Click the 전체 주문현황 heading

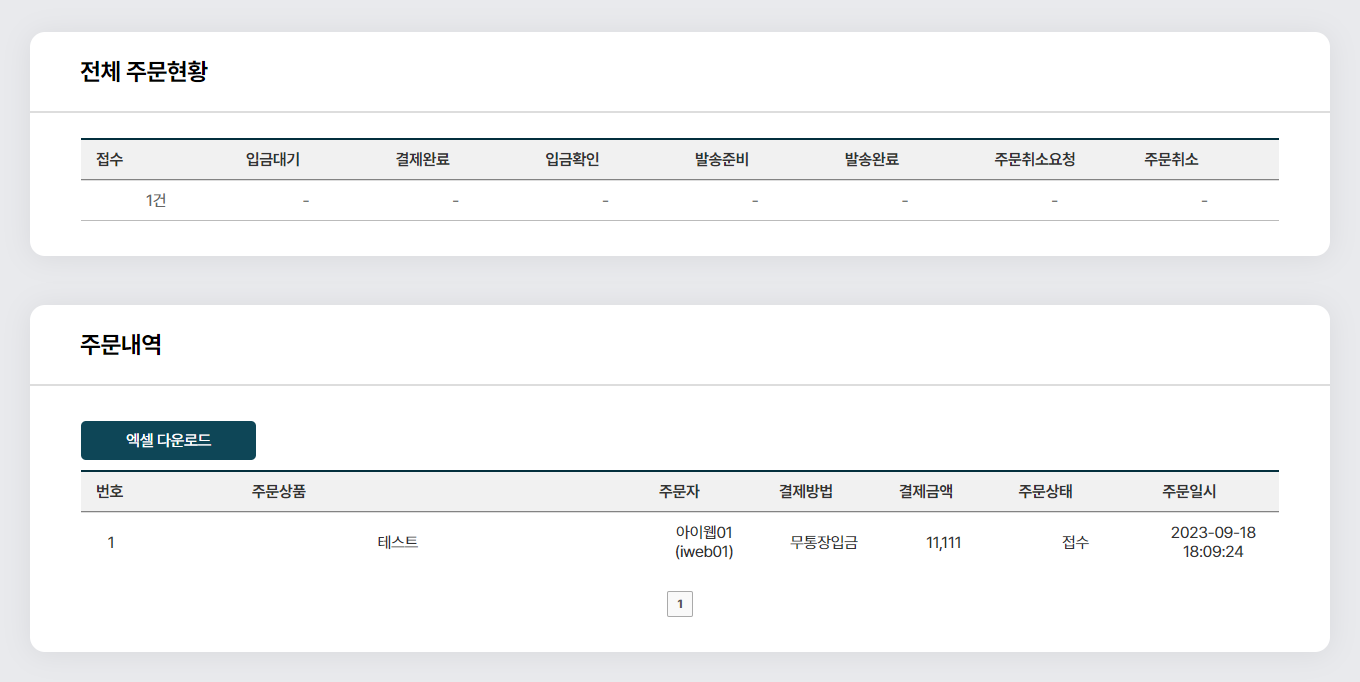coord(144,72)
